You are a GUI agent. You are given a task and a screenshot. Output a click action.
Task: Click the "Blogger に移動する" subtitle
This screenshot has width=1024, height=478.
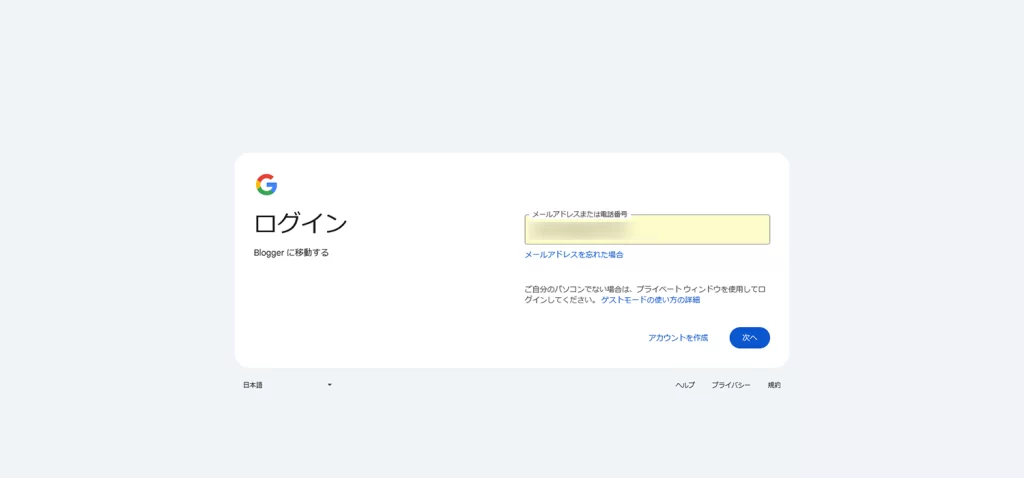291,253
